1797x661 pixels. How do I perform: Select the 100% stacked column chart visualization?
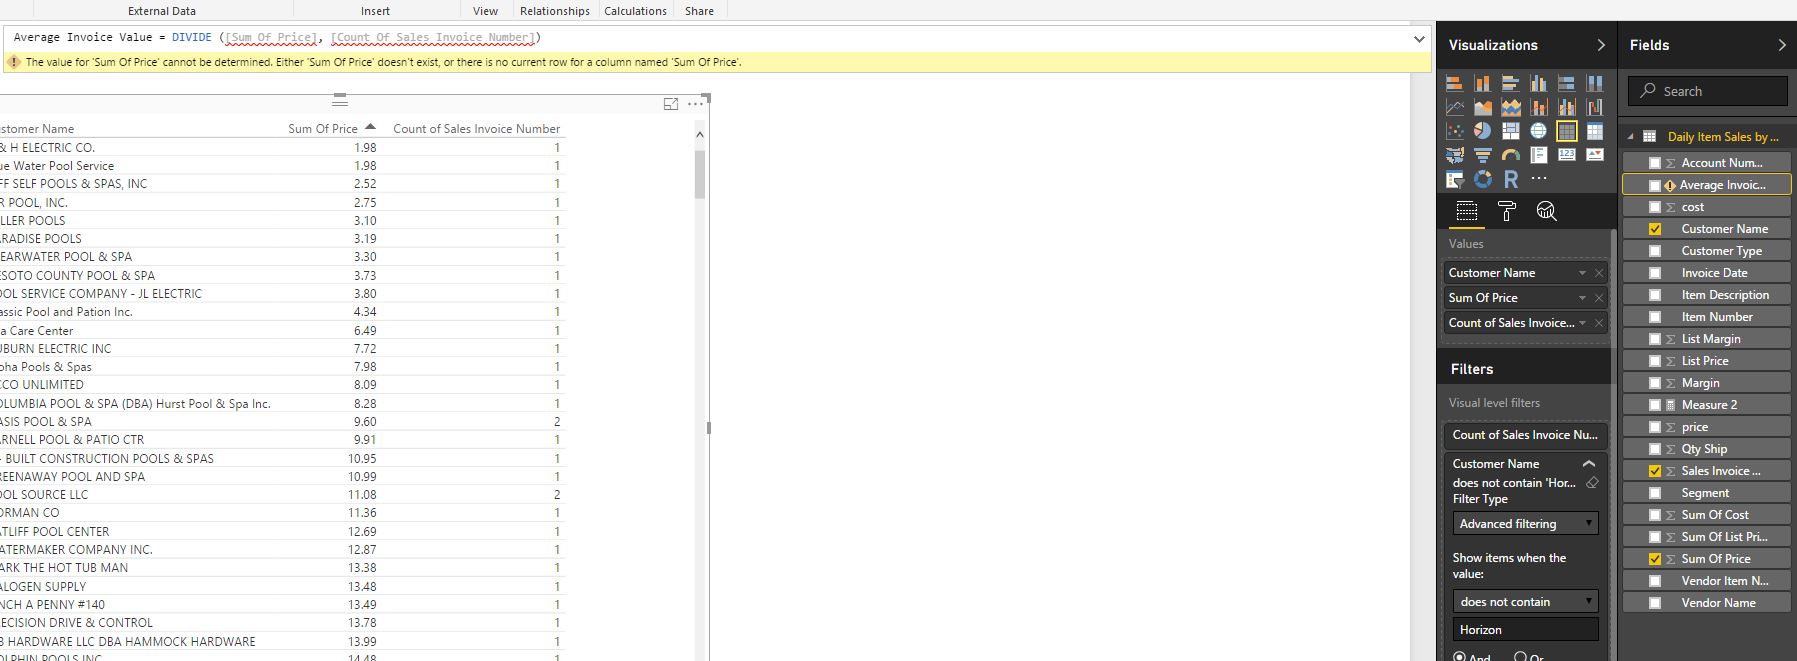pos(1594,83)
